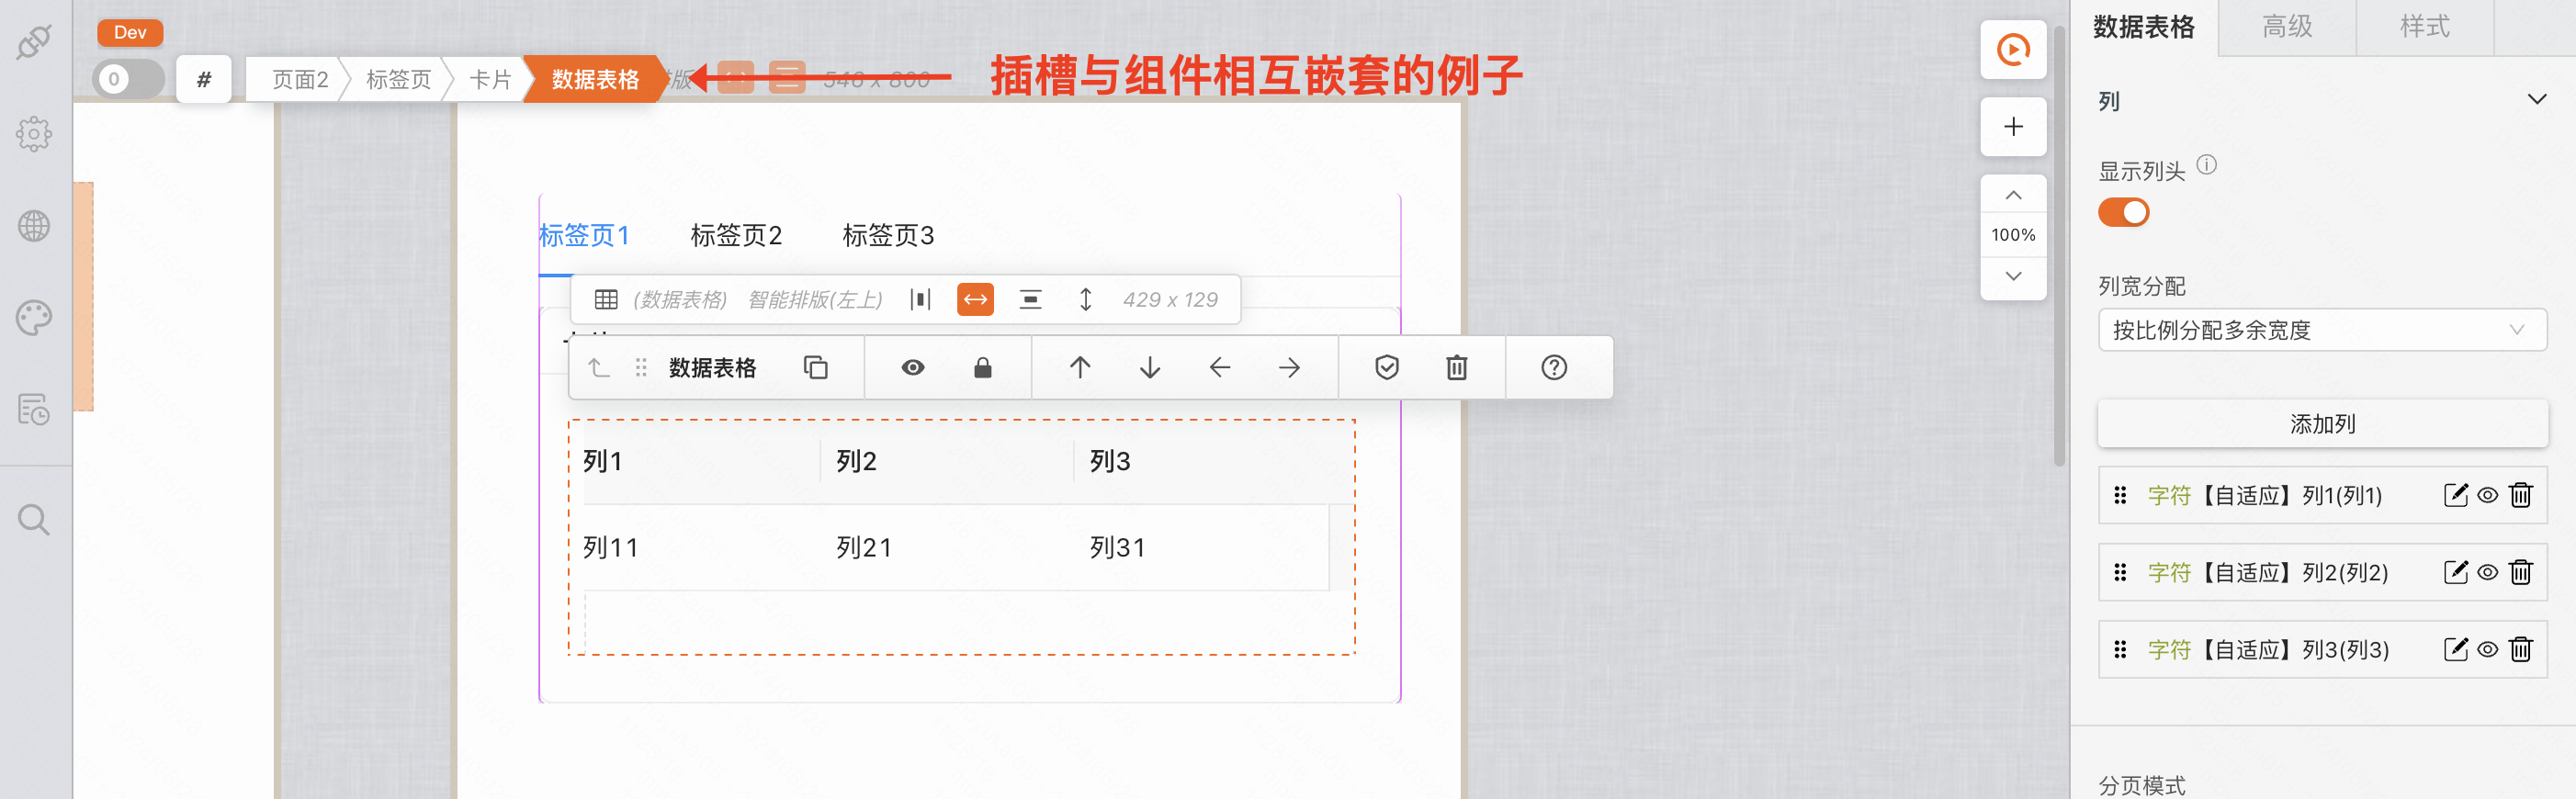Image resolution: width=2576 pixels, height=799 pixels.
Task: Open help question mark icon
Action: 1554,368
